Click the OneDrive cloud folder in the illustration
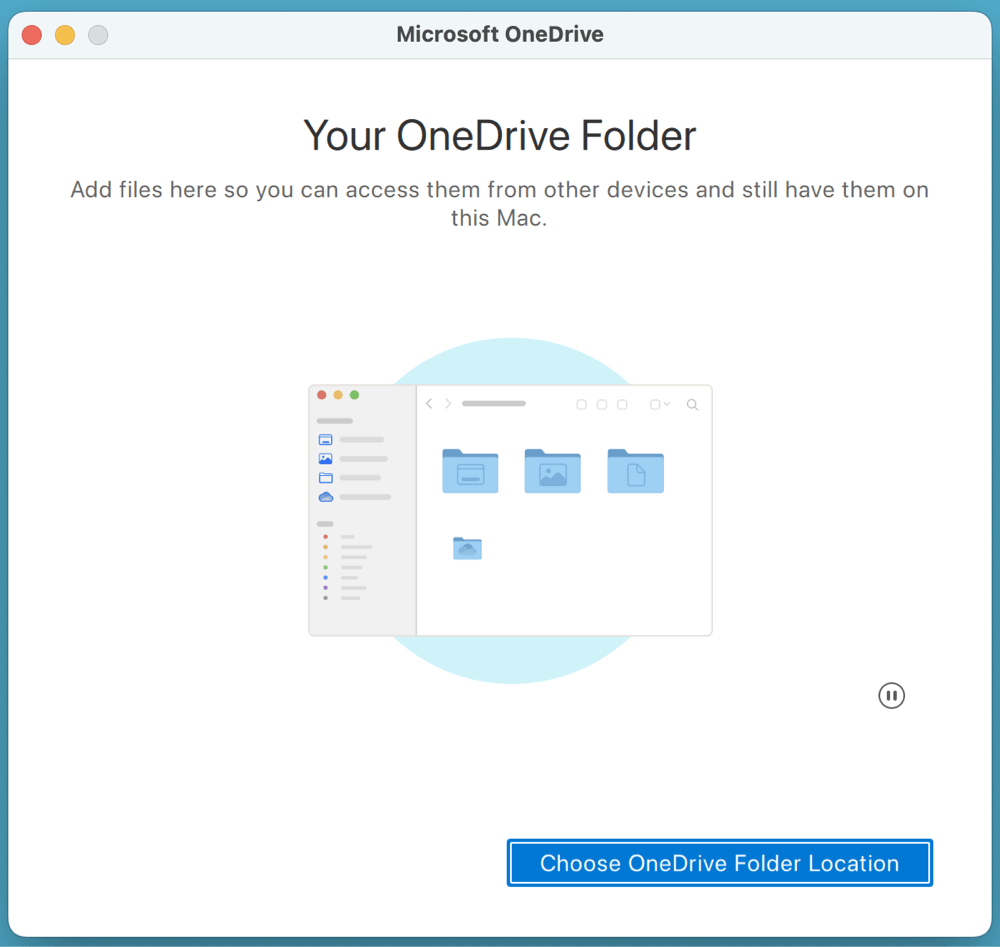 pyautogui.click(x=467, y=548)
